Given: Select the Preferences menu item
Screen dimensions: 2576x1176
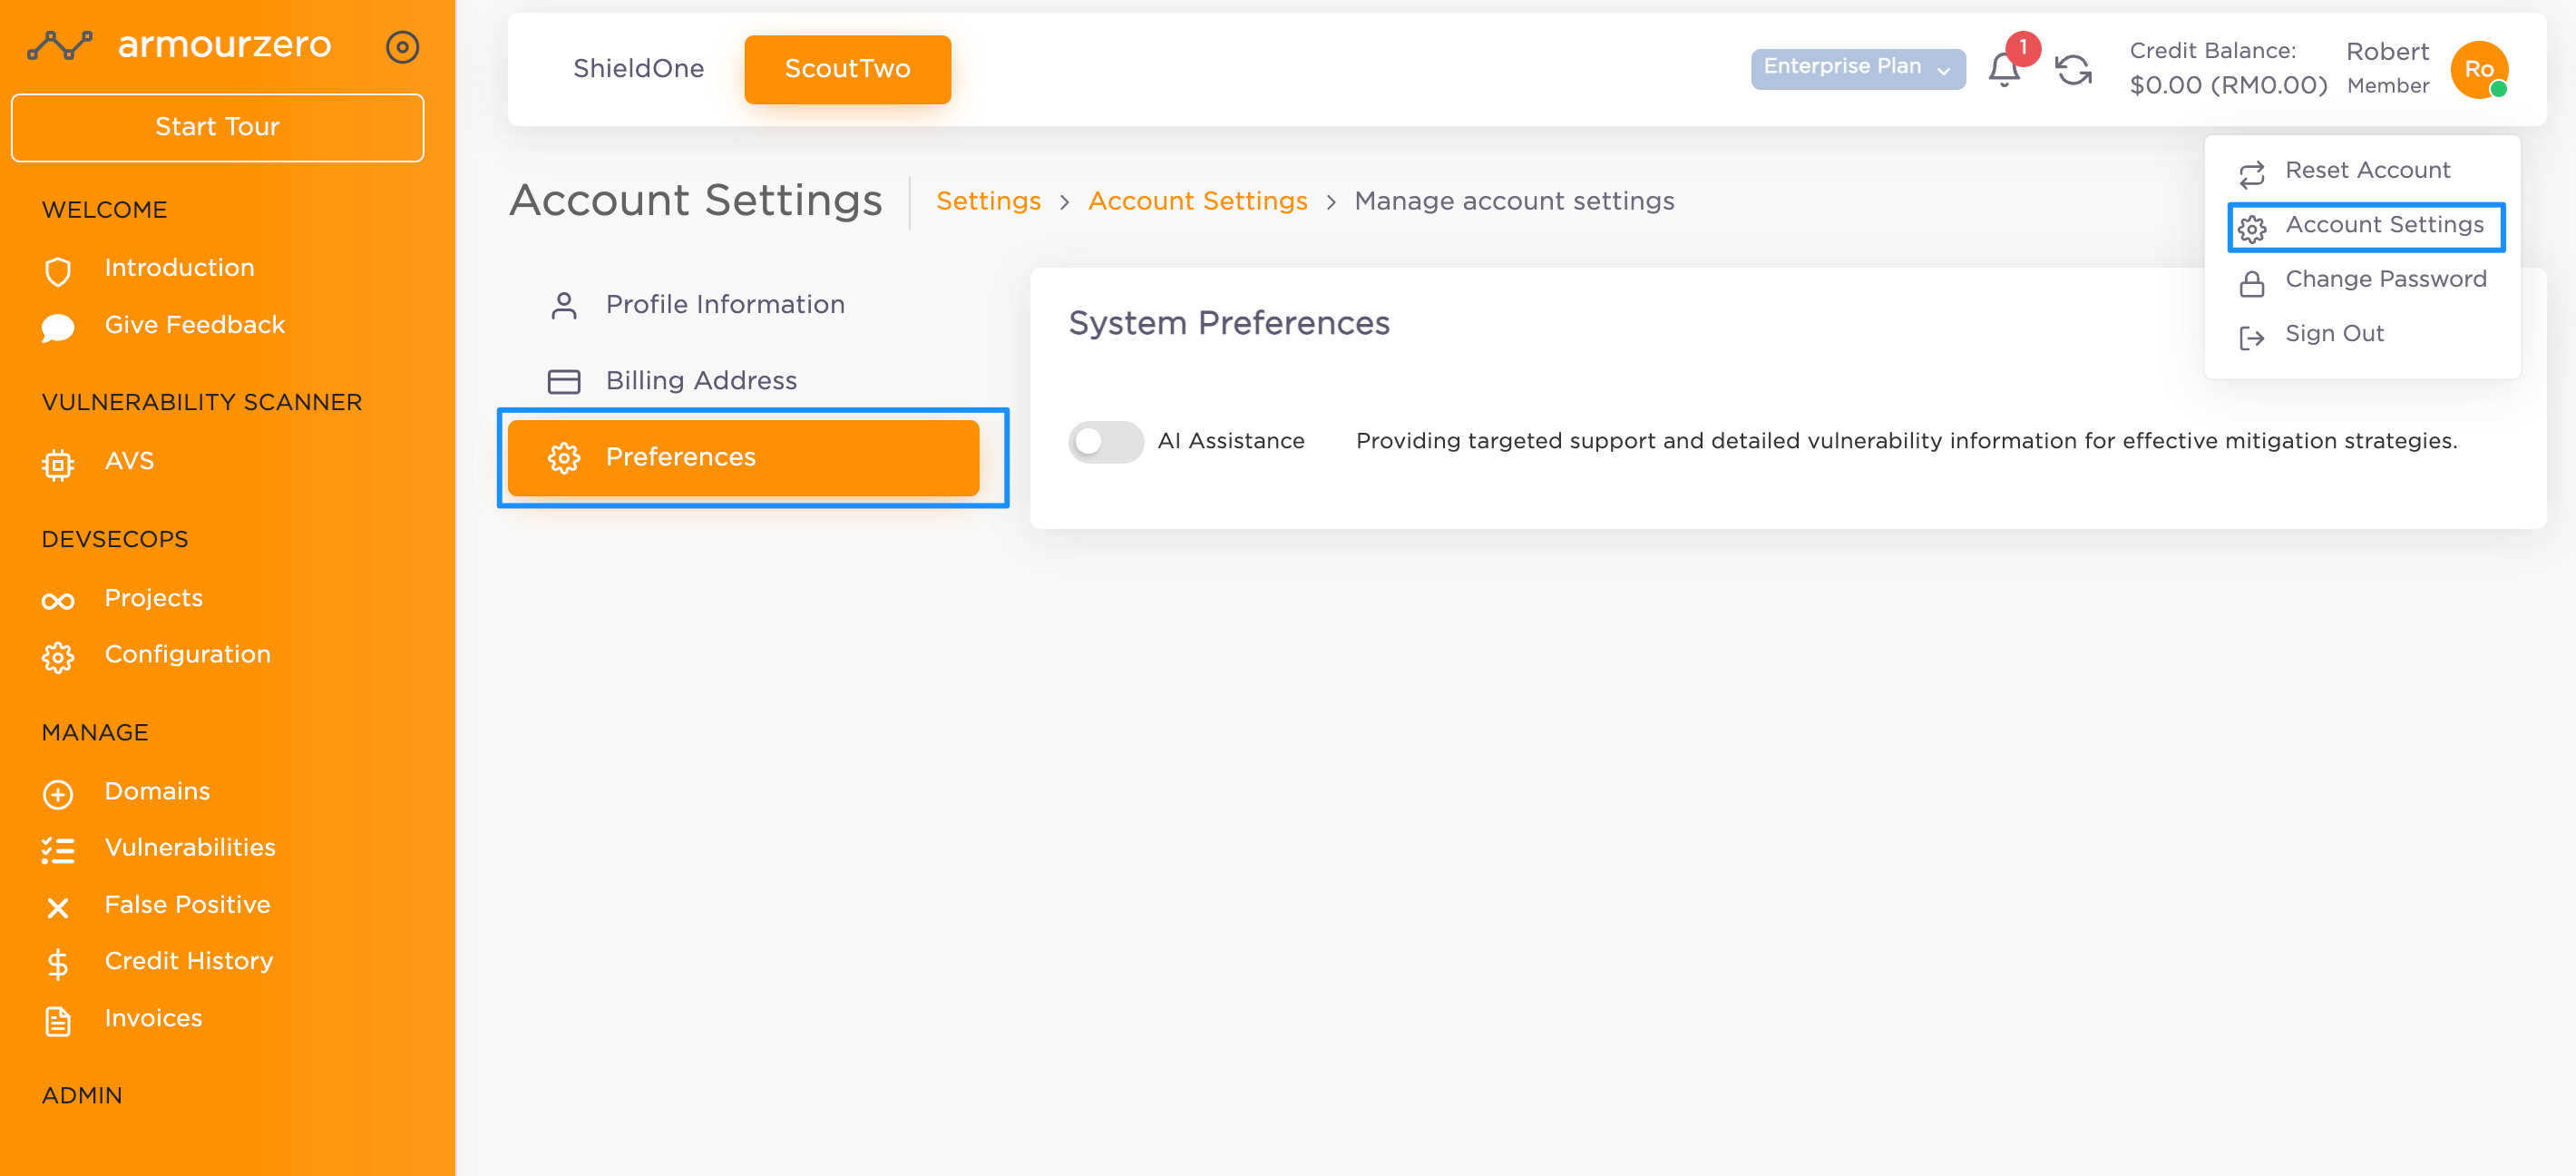Looking at the screenshot, I should (742, 457).
